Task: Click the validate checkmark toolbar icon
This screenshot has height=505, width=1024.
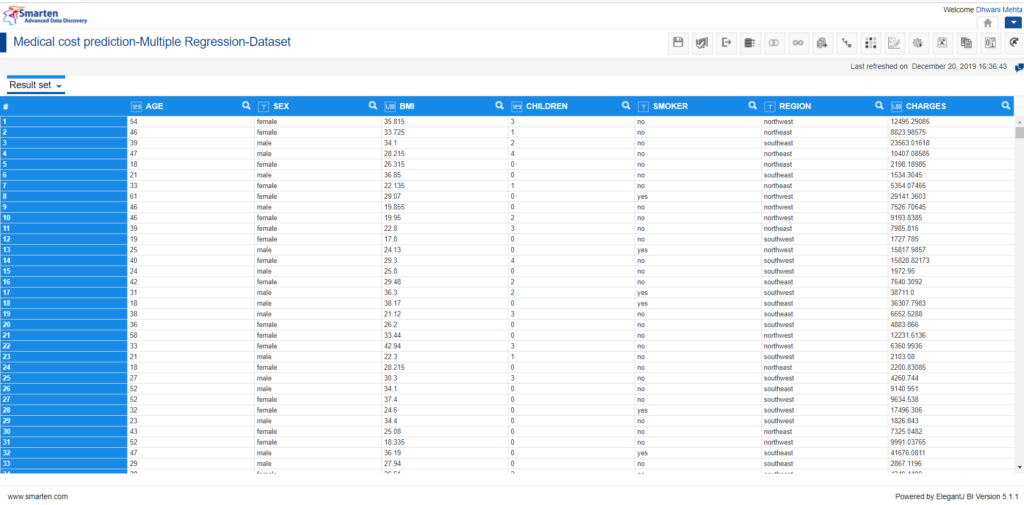Action: click(x=702, y=42)
